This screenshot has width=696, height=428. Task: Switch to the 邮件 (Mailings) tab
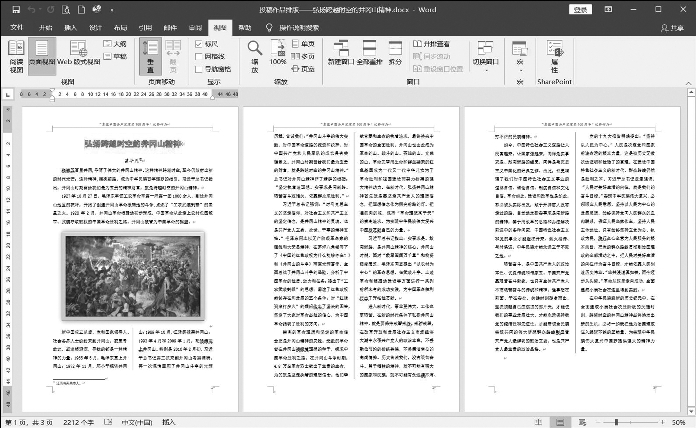point(170,28)
